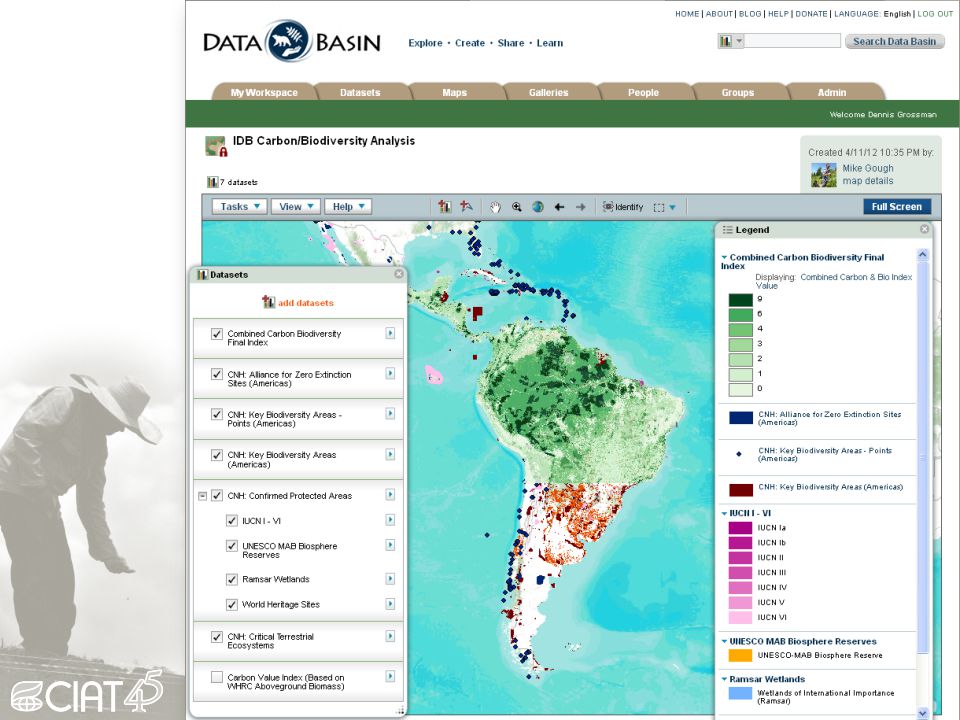Go to previous map extent arrow
This screenshot has width=960, height=720.
coord(559,207)
